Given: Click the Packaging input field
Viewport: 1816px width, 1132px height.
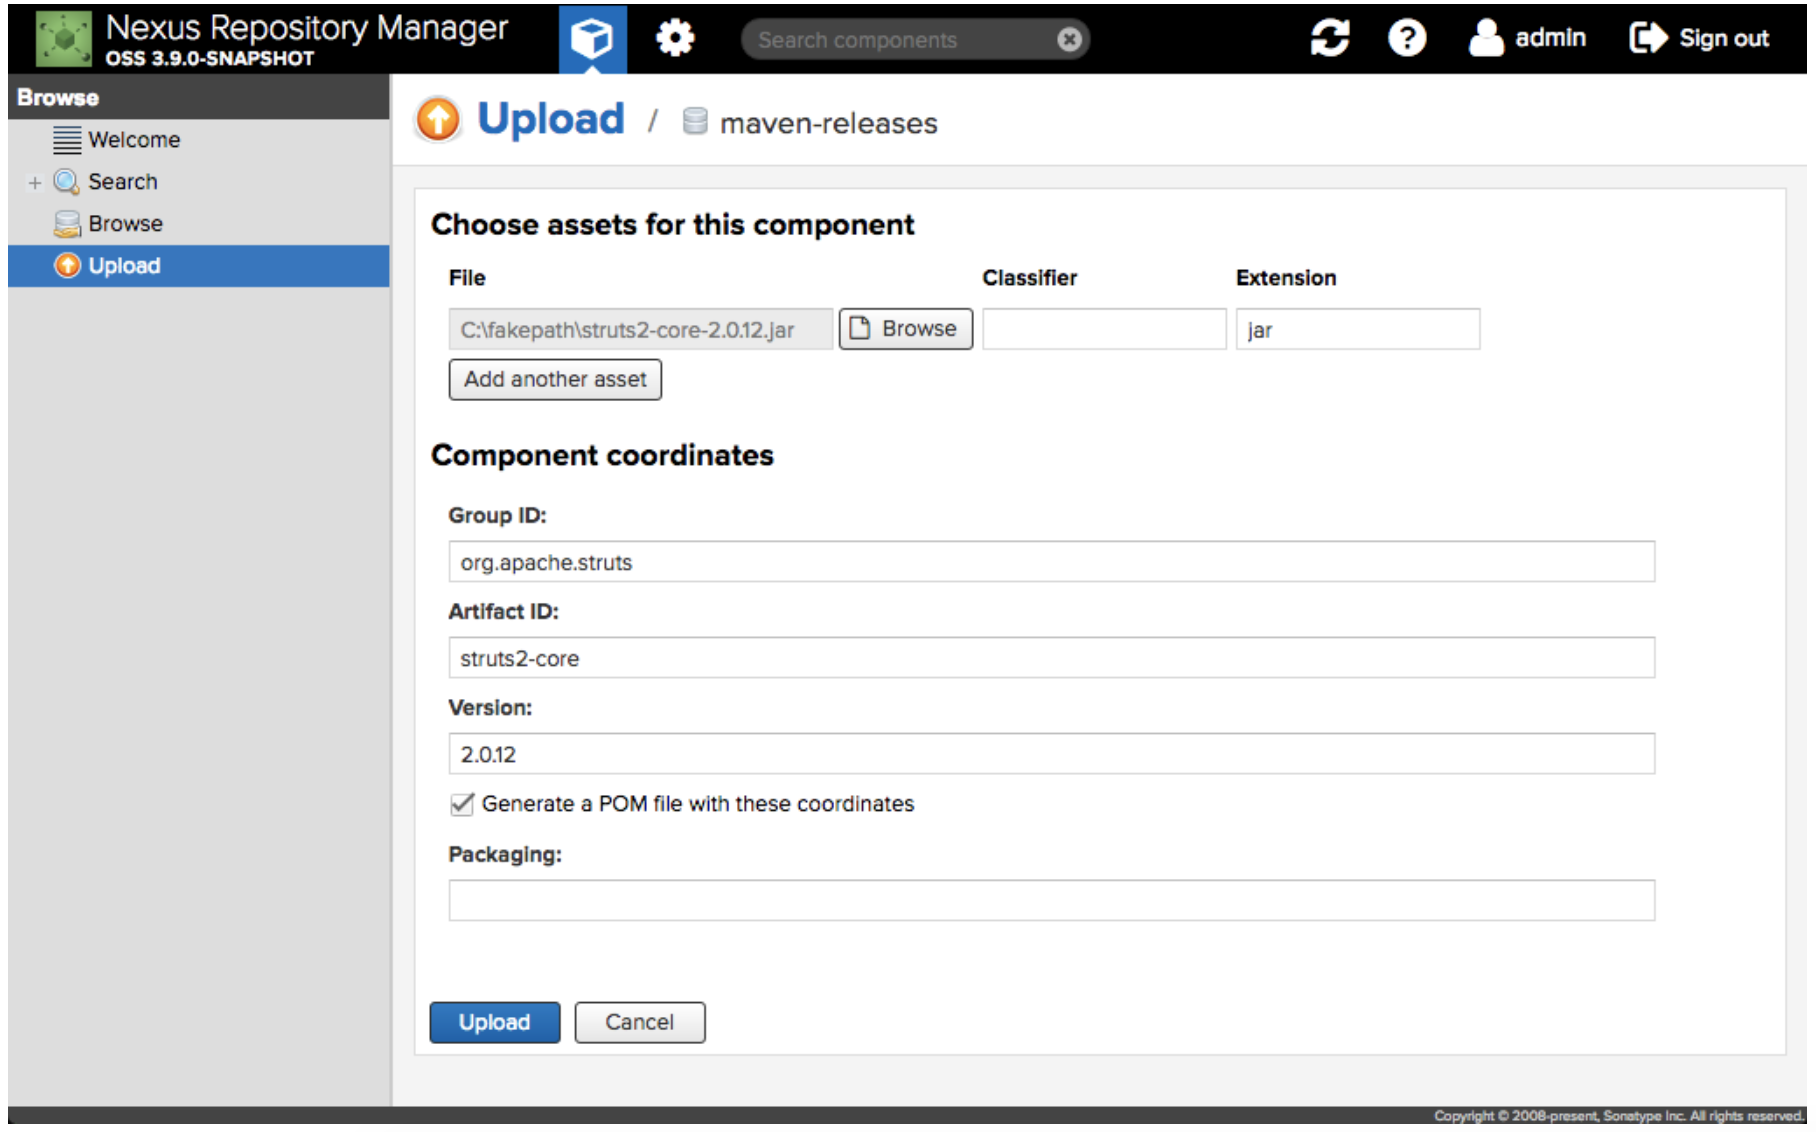Looking at the screenshot, I should click(1051, 901).
